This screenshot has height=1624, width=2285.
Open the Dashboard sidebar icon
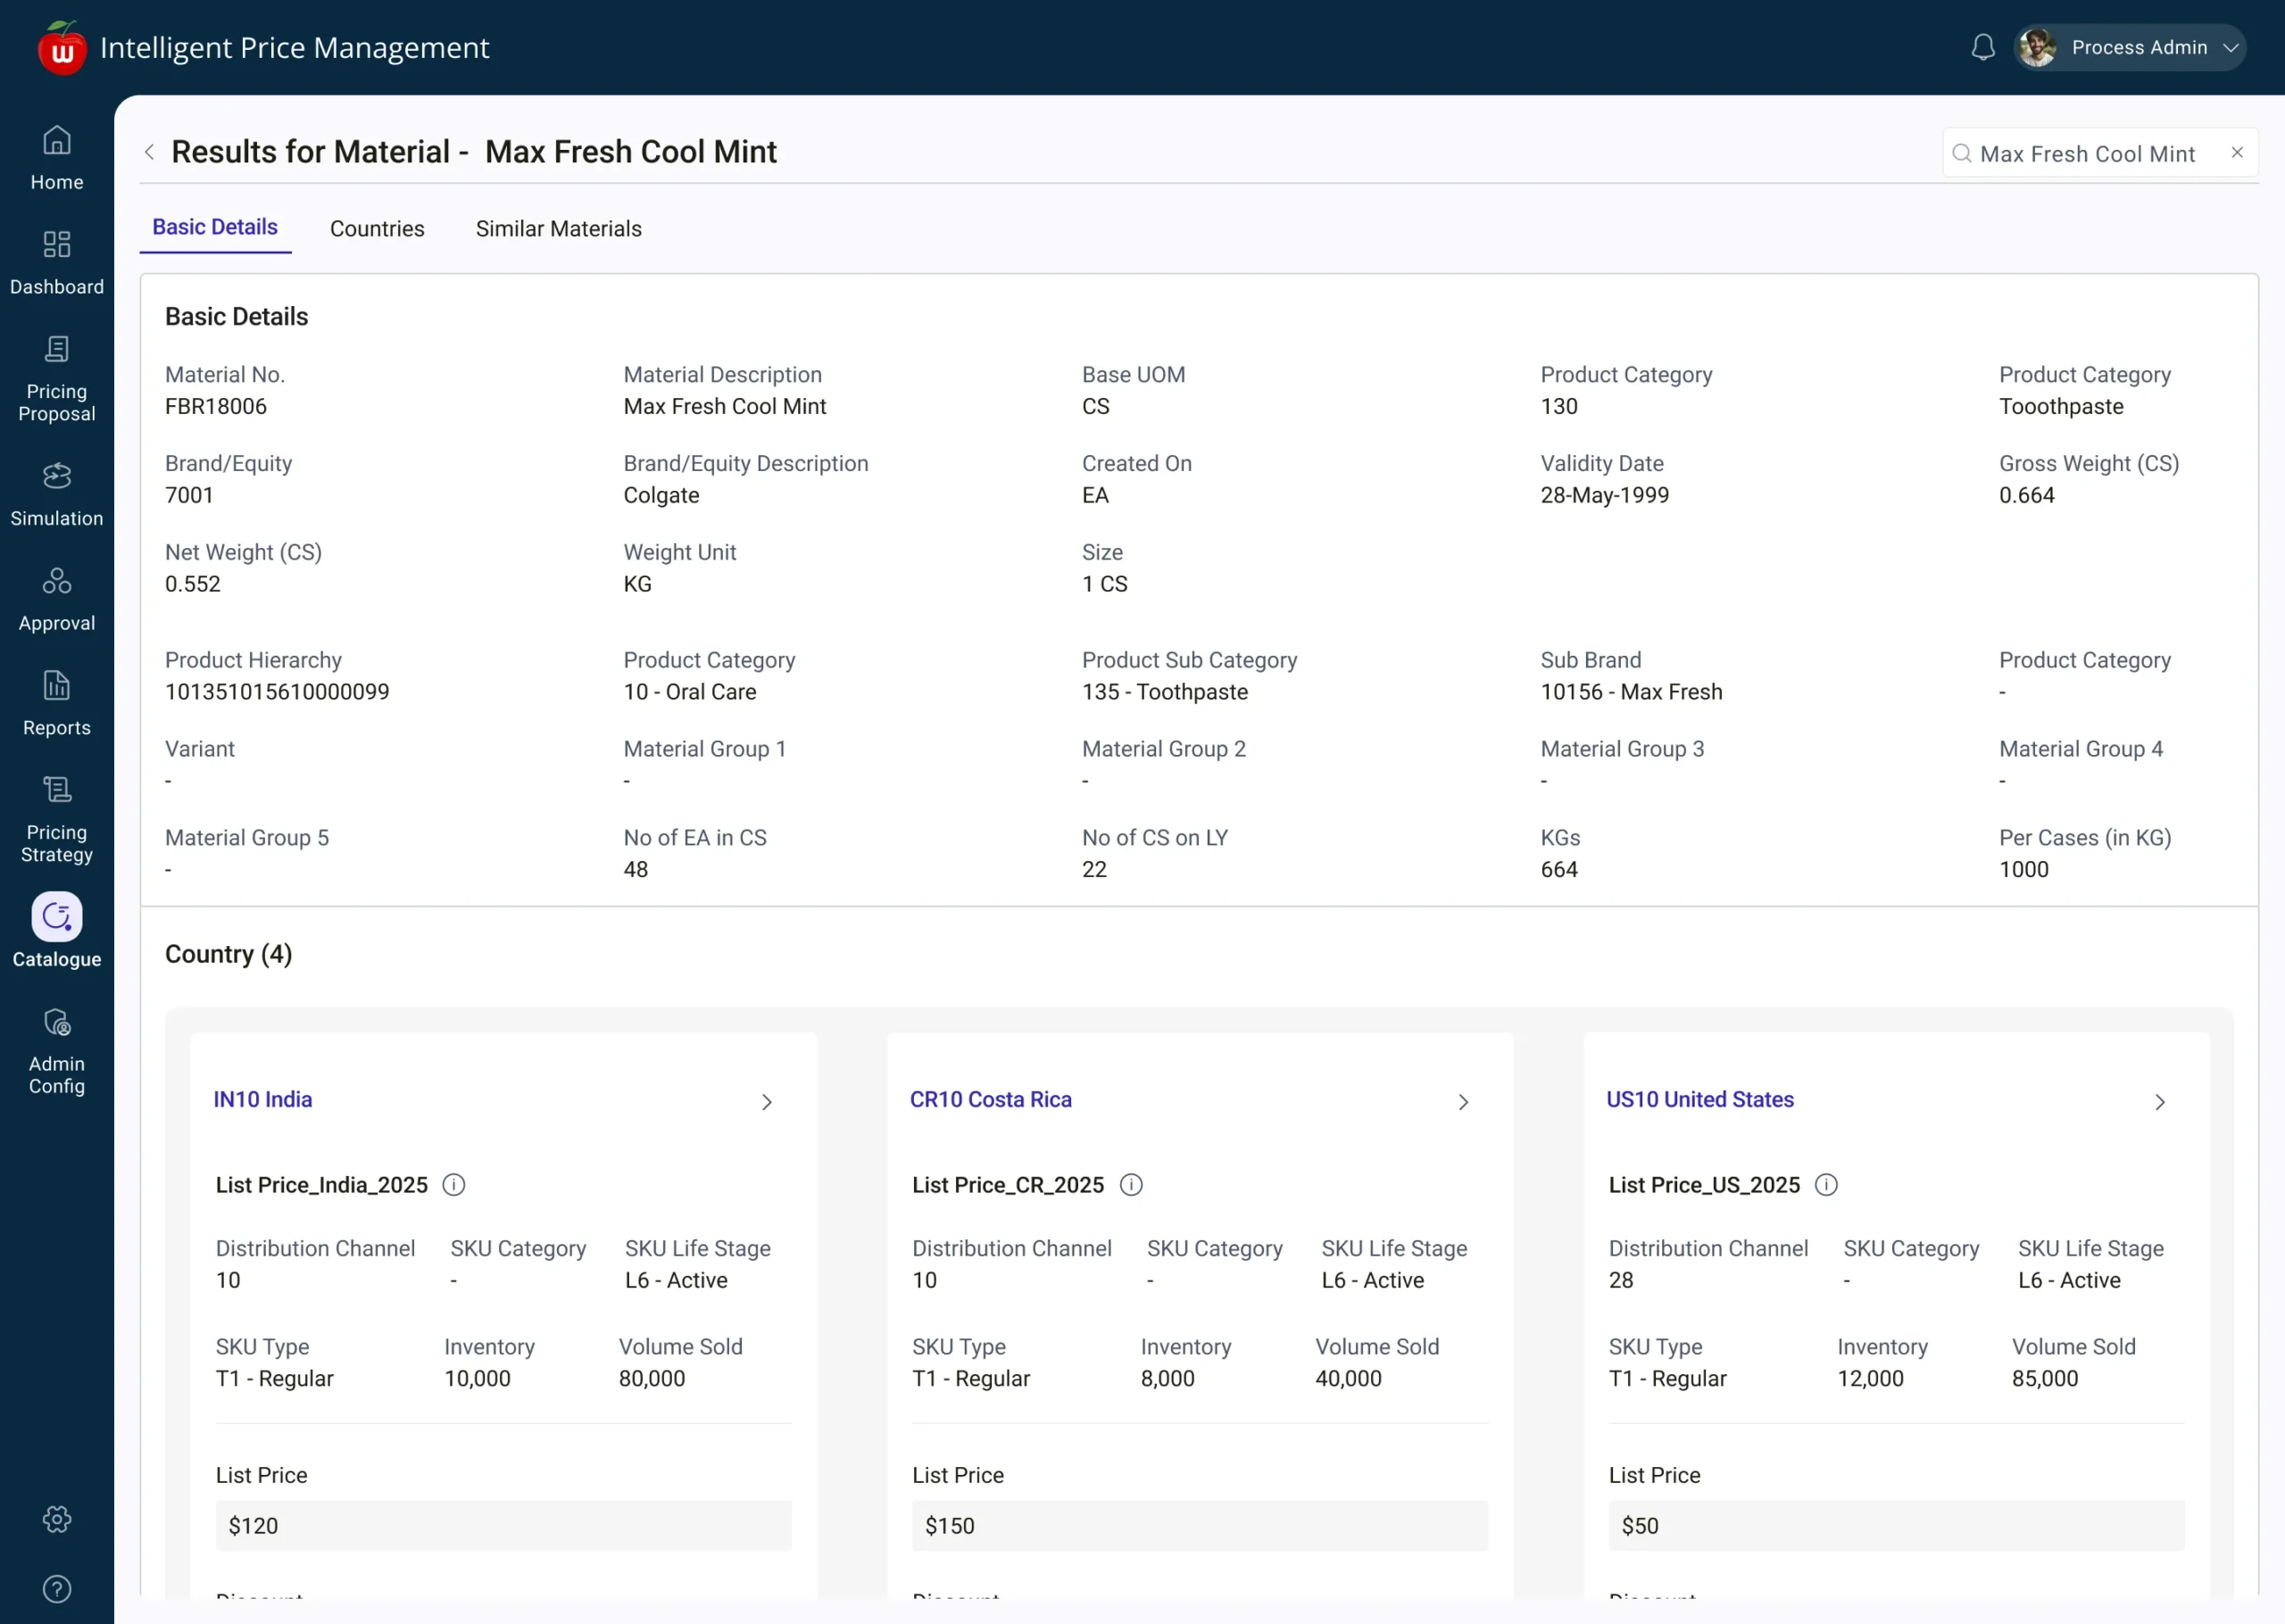pyautogui.click(x=57, y=244)
